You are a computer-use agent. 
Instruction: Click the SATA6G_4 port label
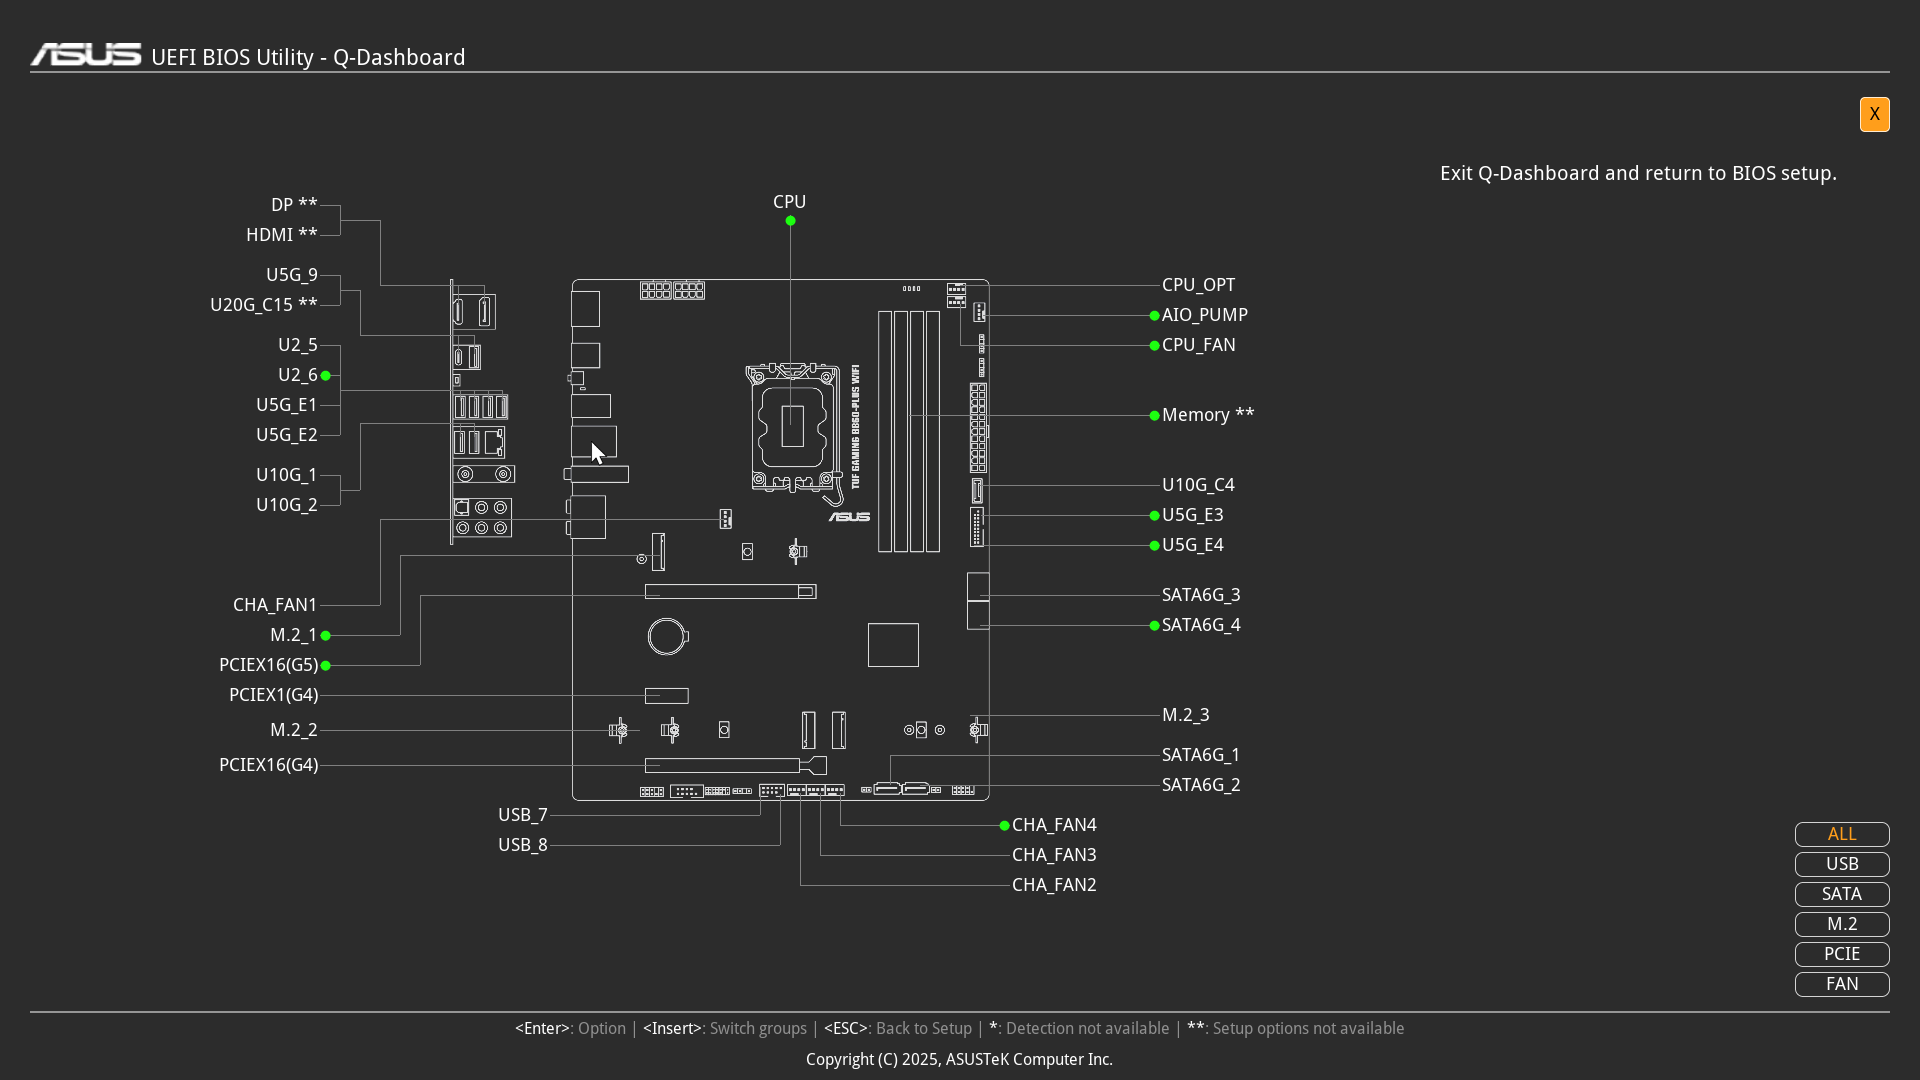coord(1200,625)
